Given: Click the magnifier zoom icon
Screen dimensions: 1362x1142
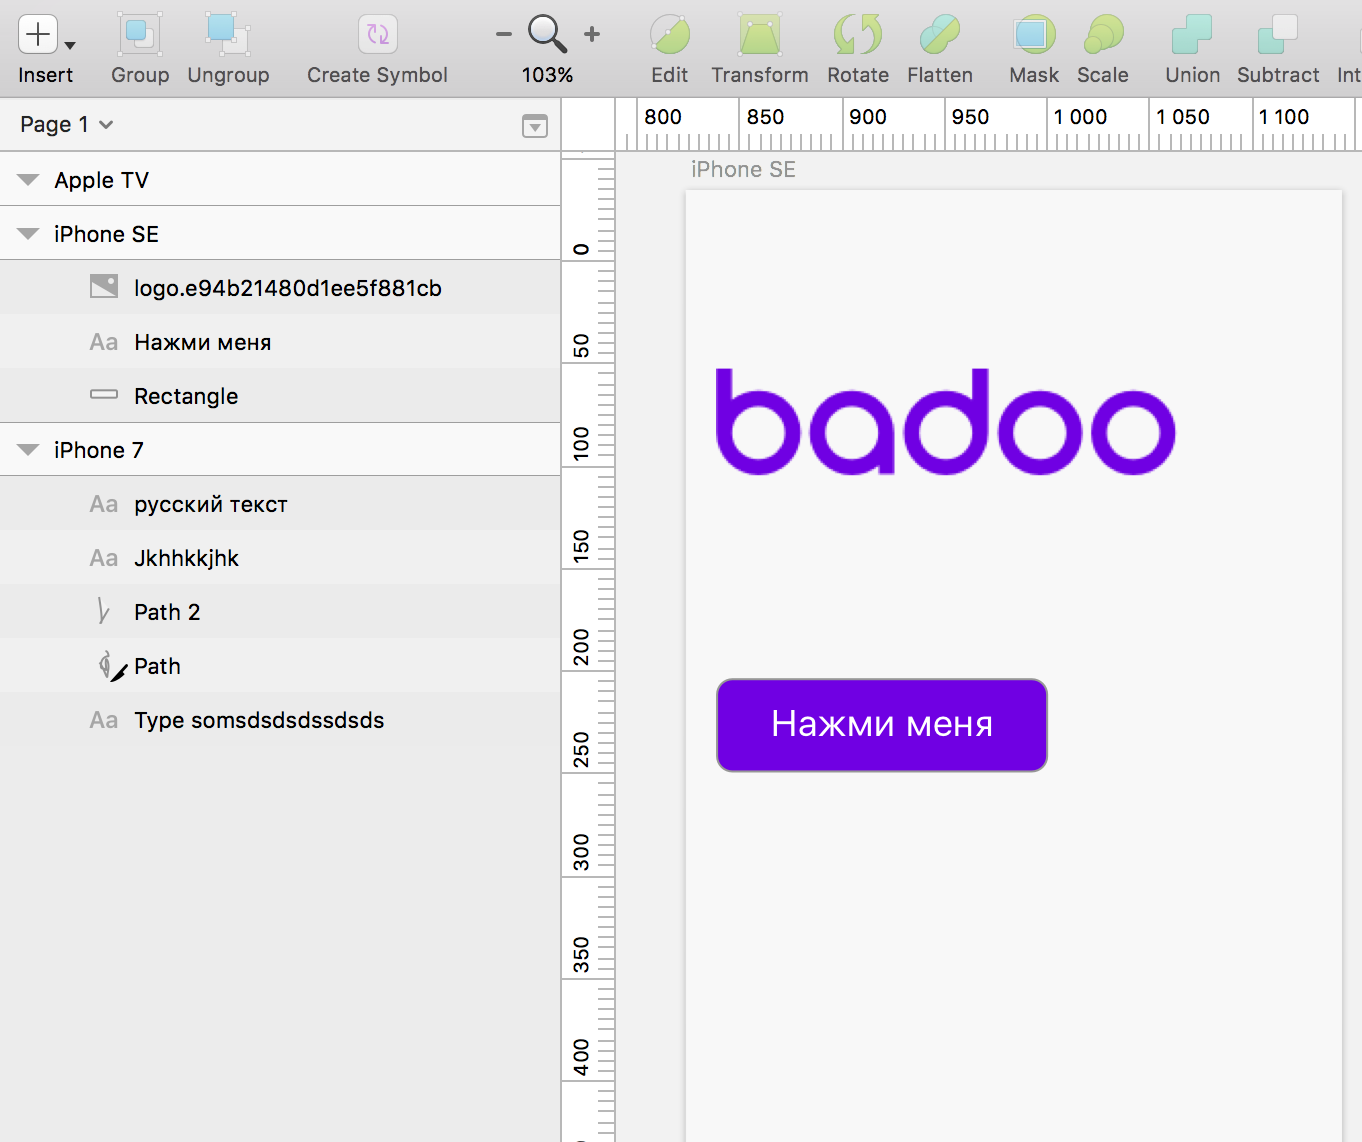Looking at the screenshot, I should 547,34.
